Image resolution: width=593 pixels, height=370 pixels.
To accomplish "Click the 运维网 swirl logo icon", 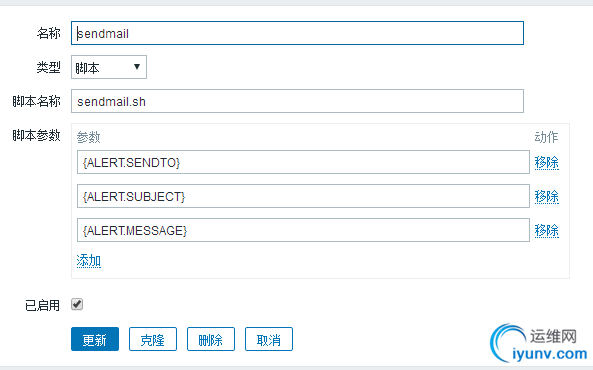I will pos(507,342).
